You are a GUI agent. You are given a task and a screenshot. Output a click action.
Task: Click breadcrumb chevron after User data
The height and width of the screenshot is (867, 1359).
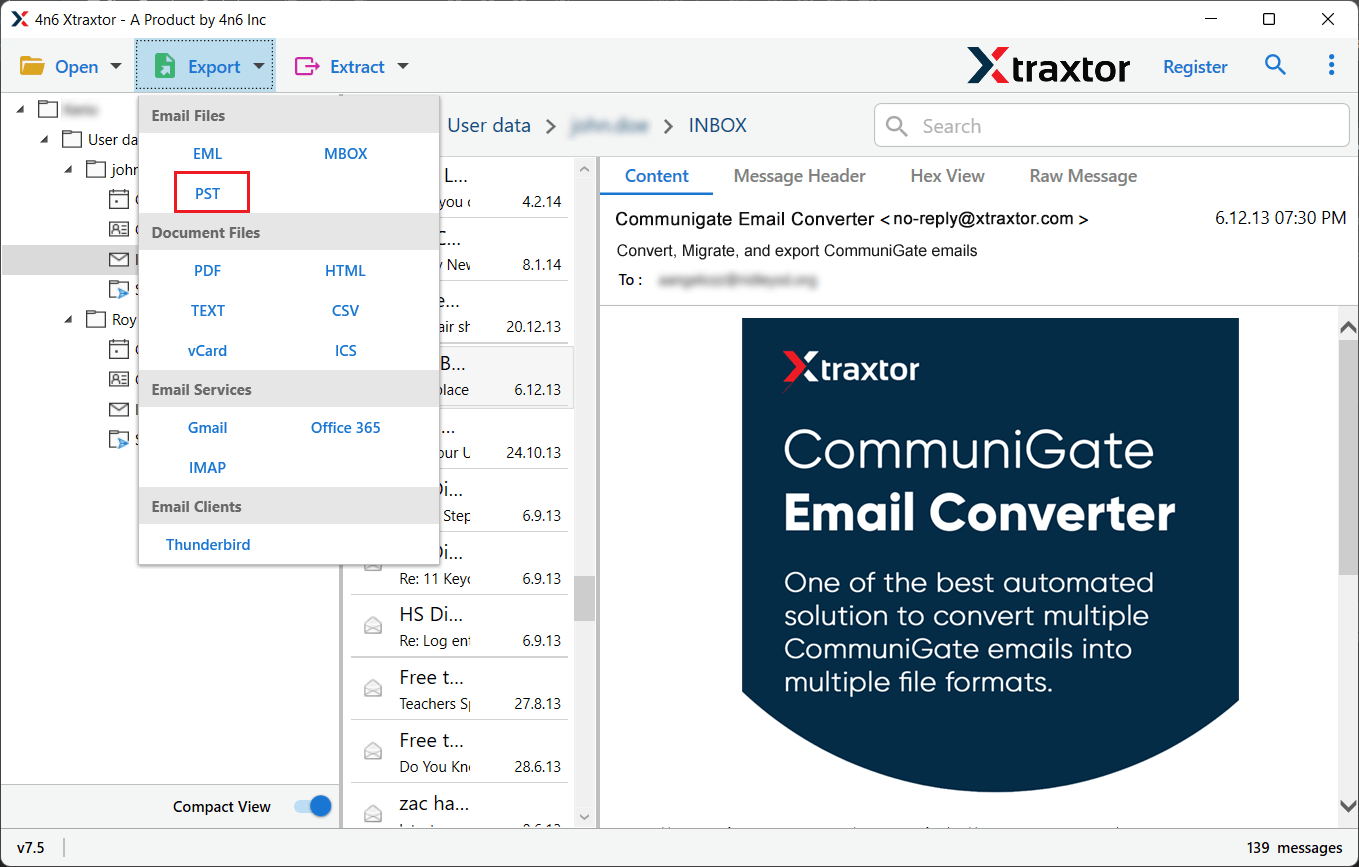tap(550, 126)
